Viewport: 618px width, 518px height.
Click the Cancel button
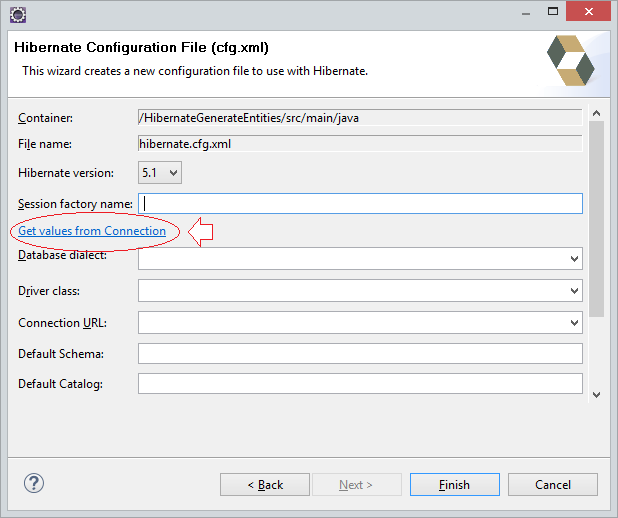553,484
